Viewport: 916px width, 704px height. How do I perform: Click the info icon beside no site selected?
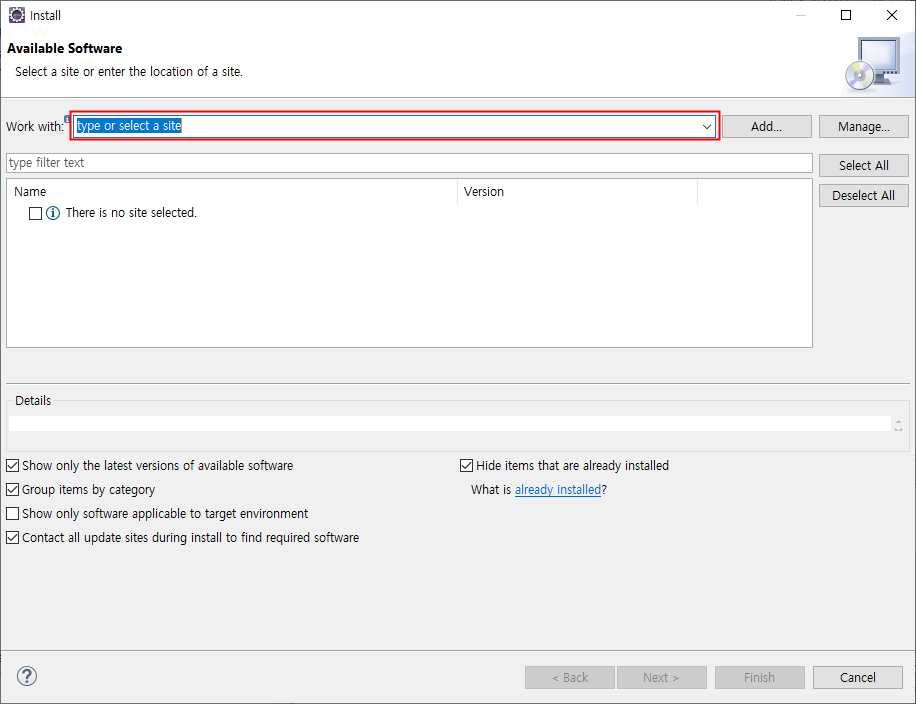(53, 213)
